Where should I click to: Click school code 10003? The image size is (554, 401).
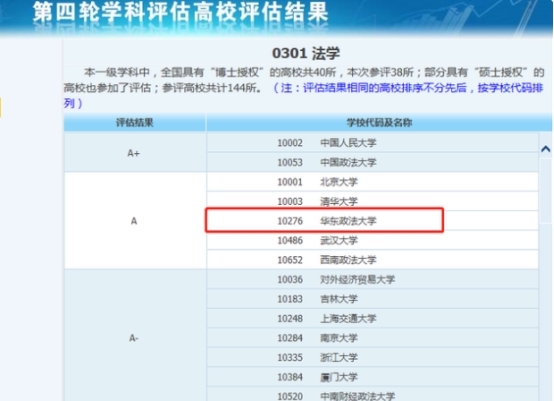point(290,201)
